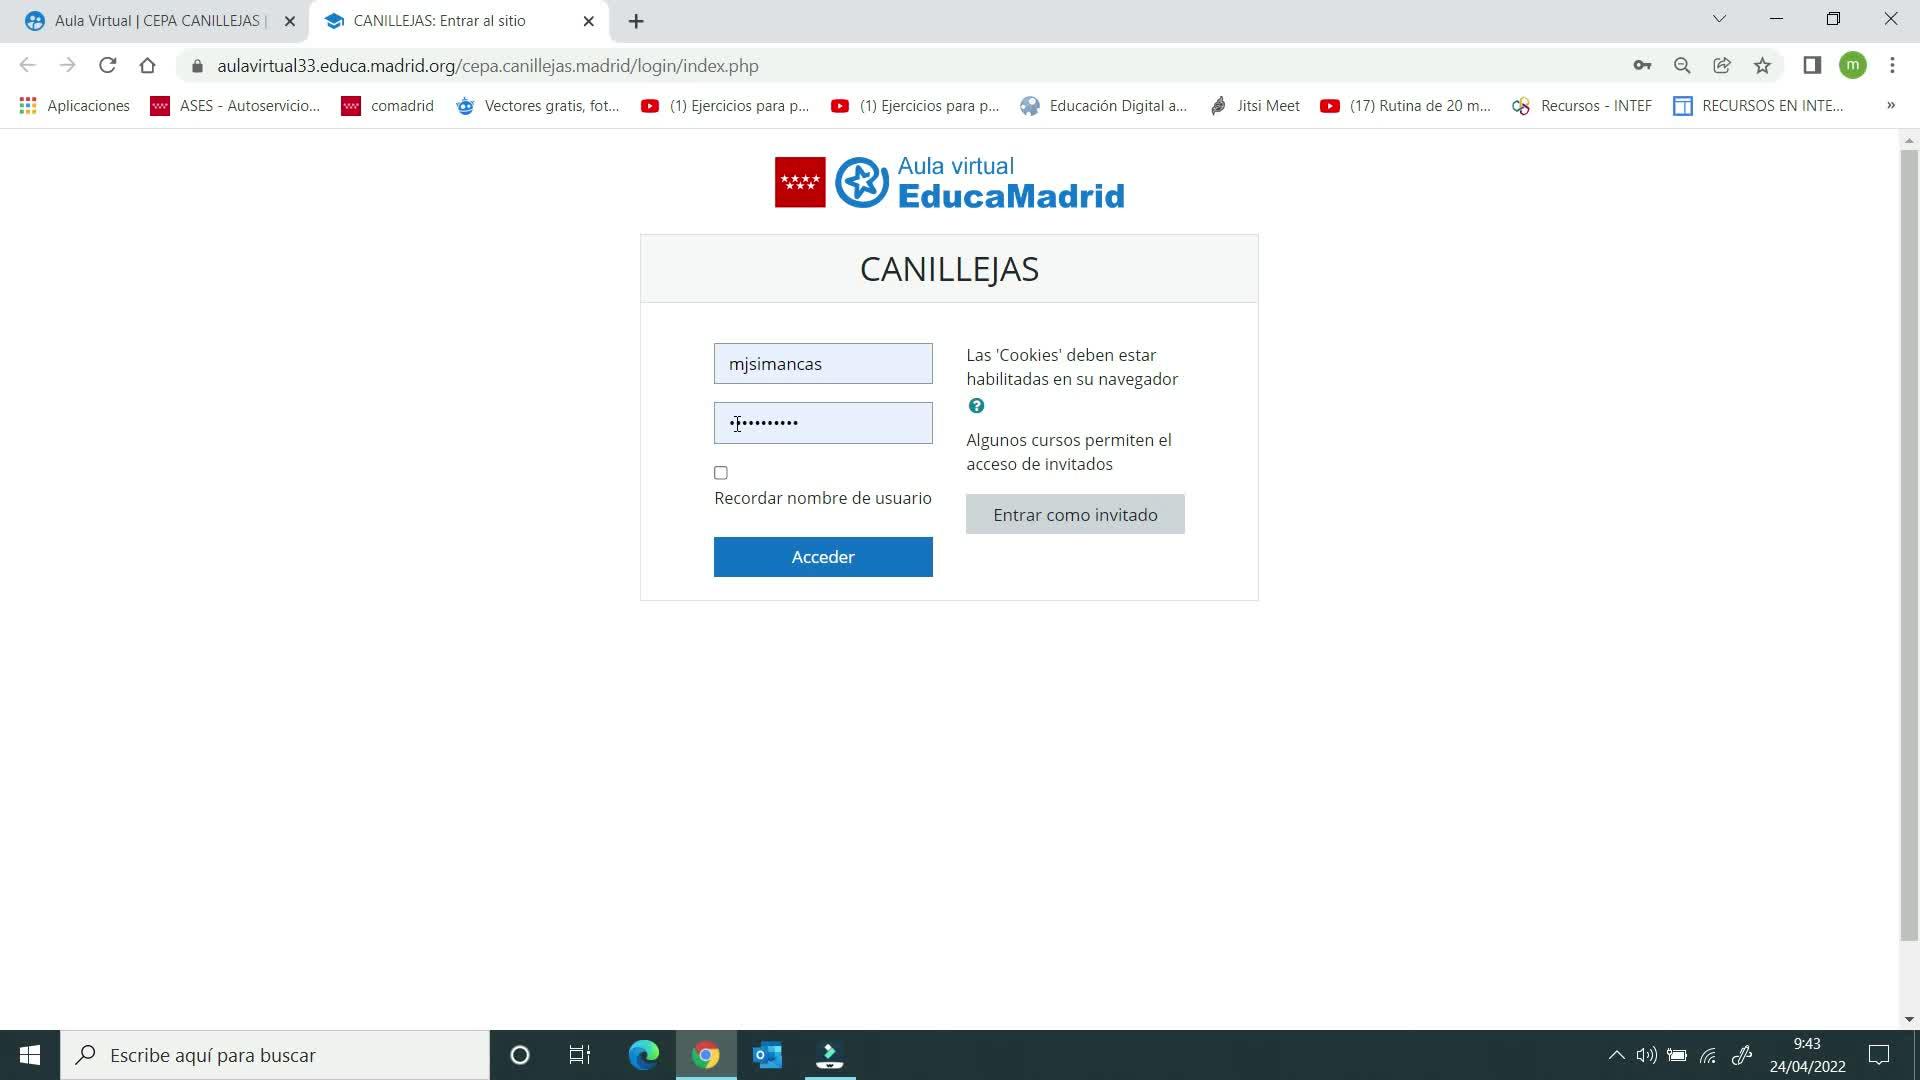Open Outlook from the taskbar

pyautogui.click(x=767, y=1055)
